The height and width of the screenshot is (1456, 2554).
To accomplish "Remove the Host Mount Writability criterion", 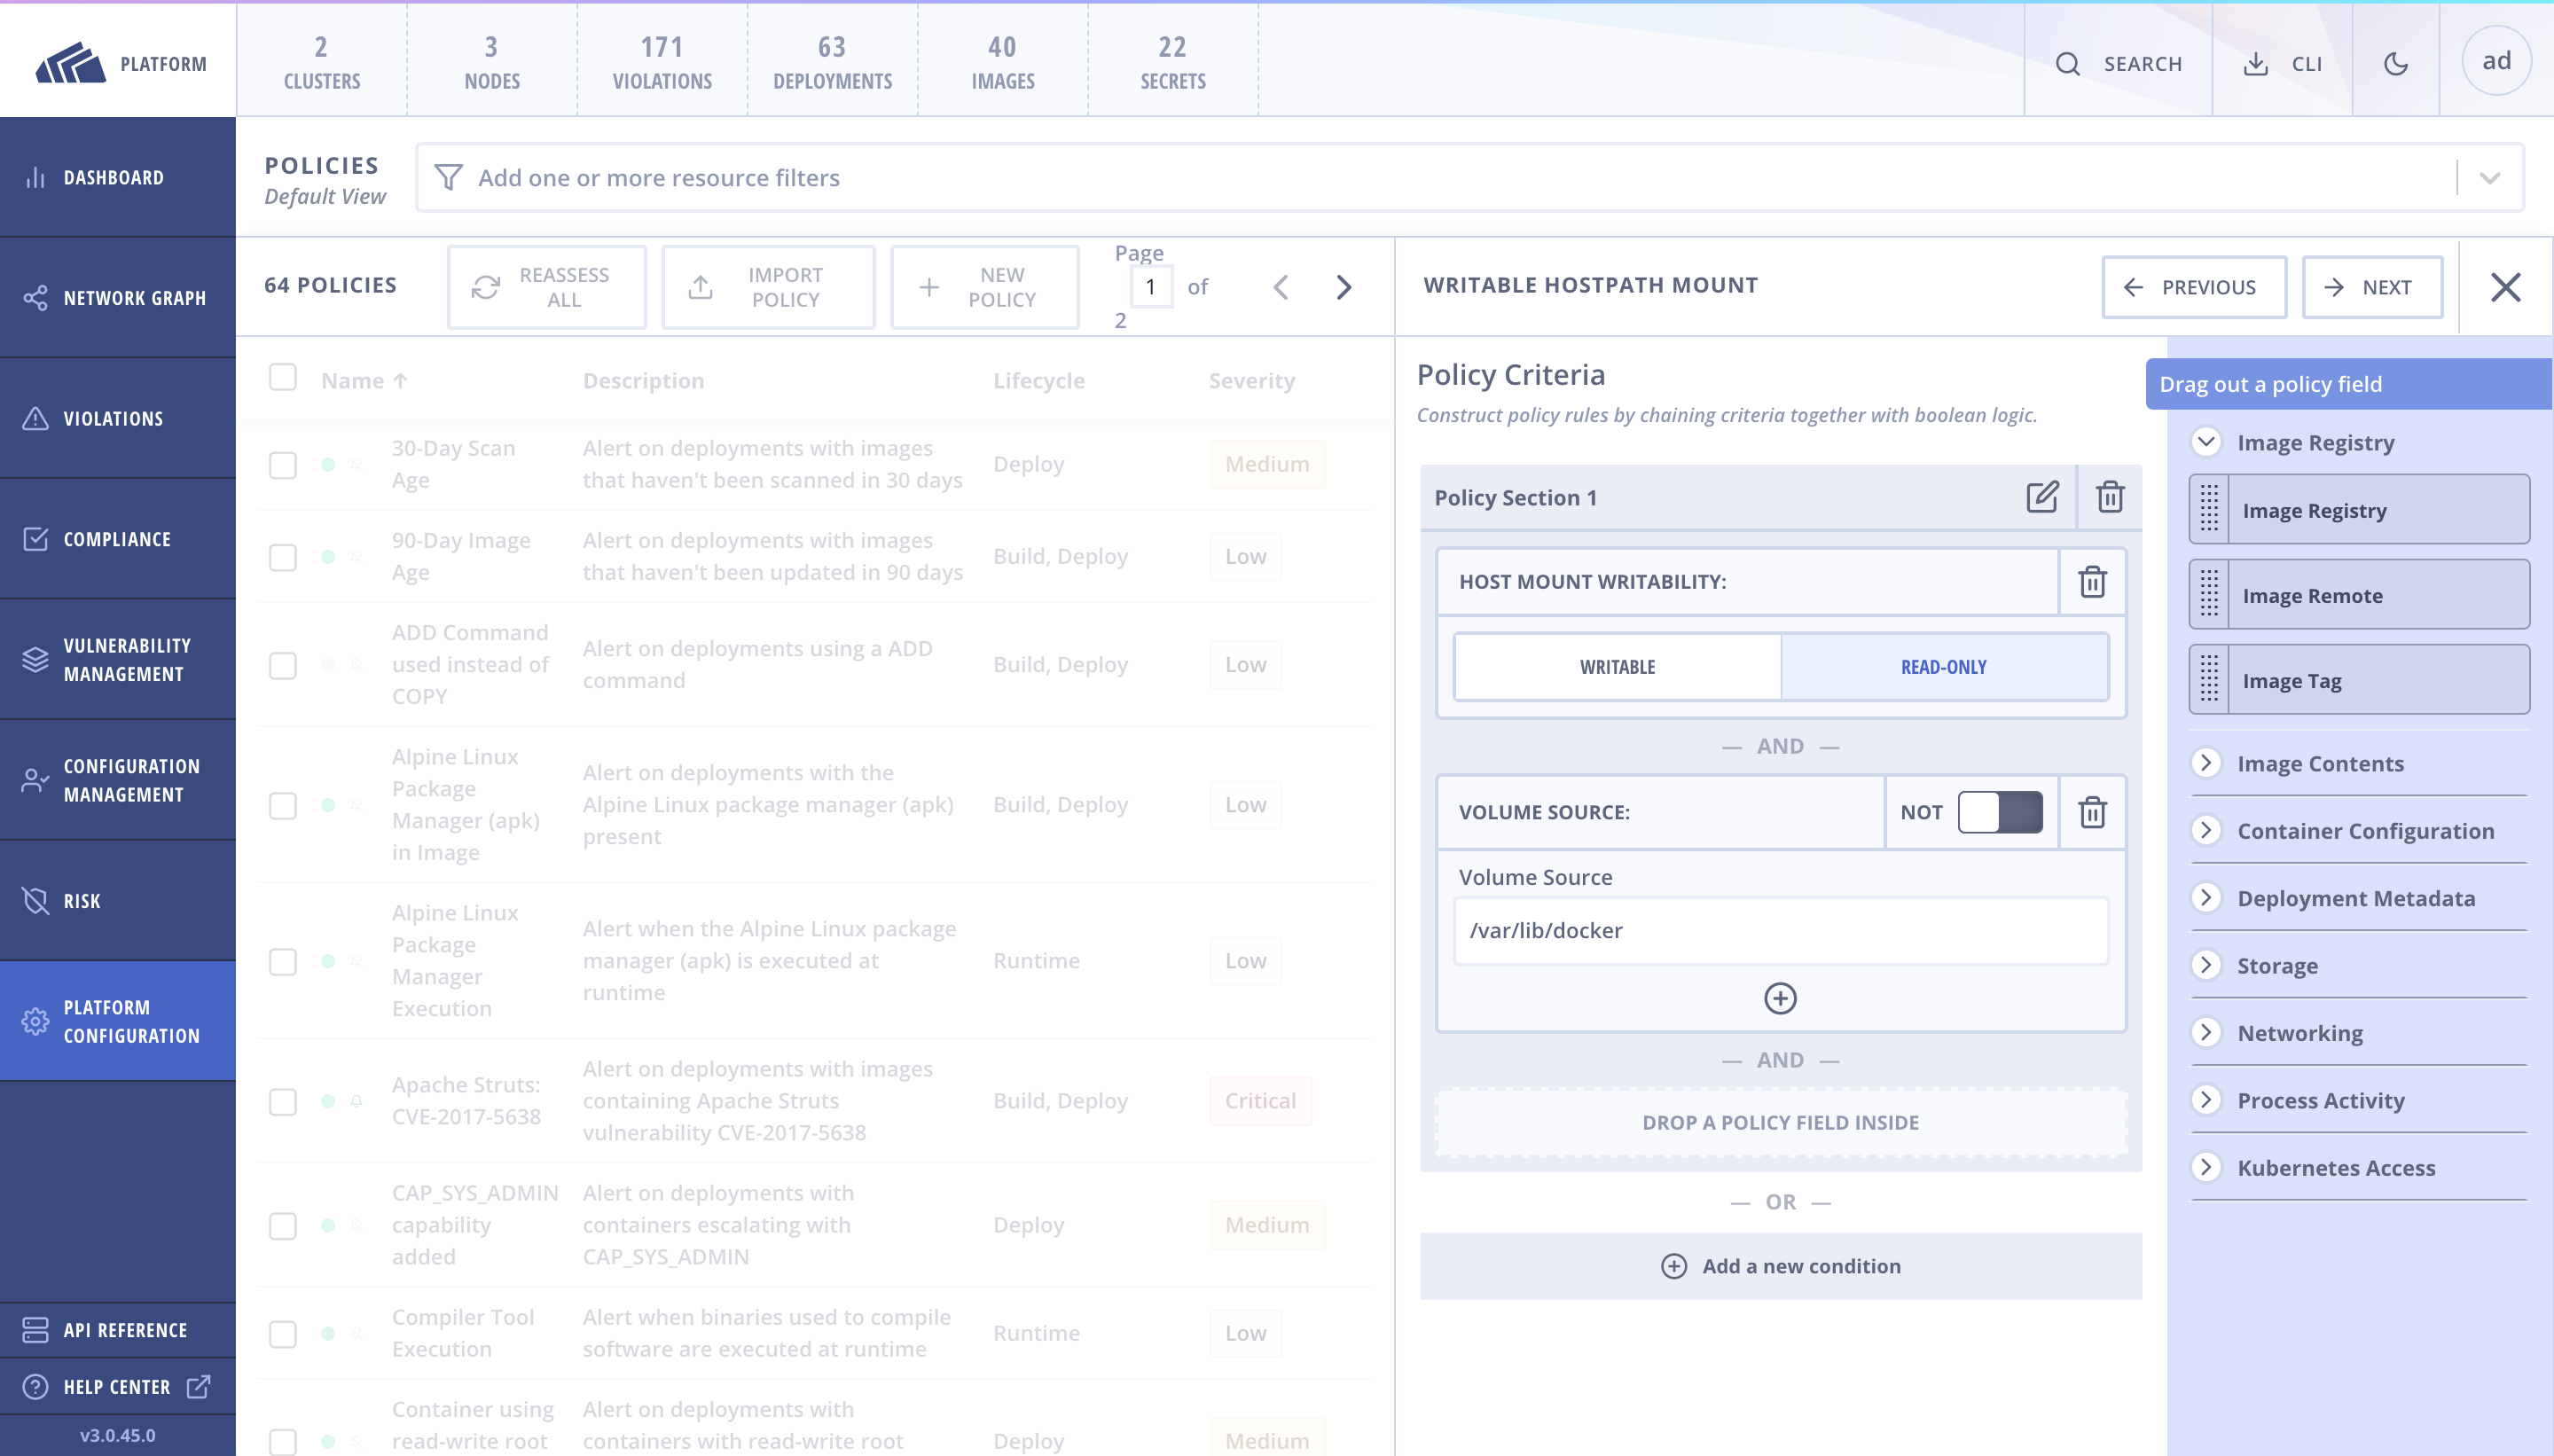I will [2092, 582].
